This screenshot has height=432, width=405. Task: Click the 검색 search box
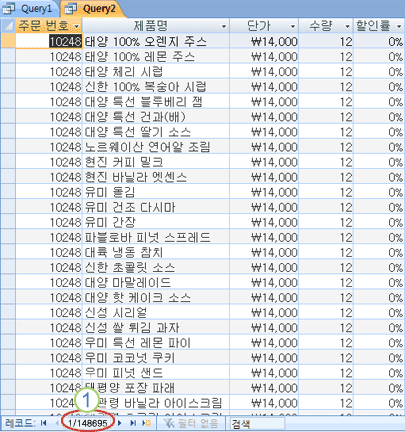[257, 424]
